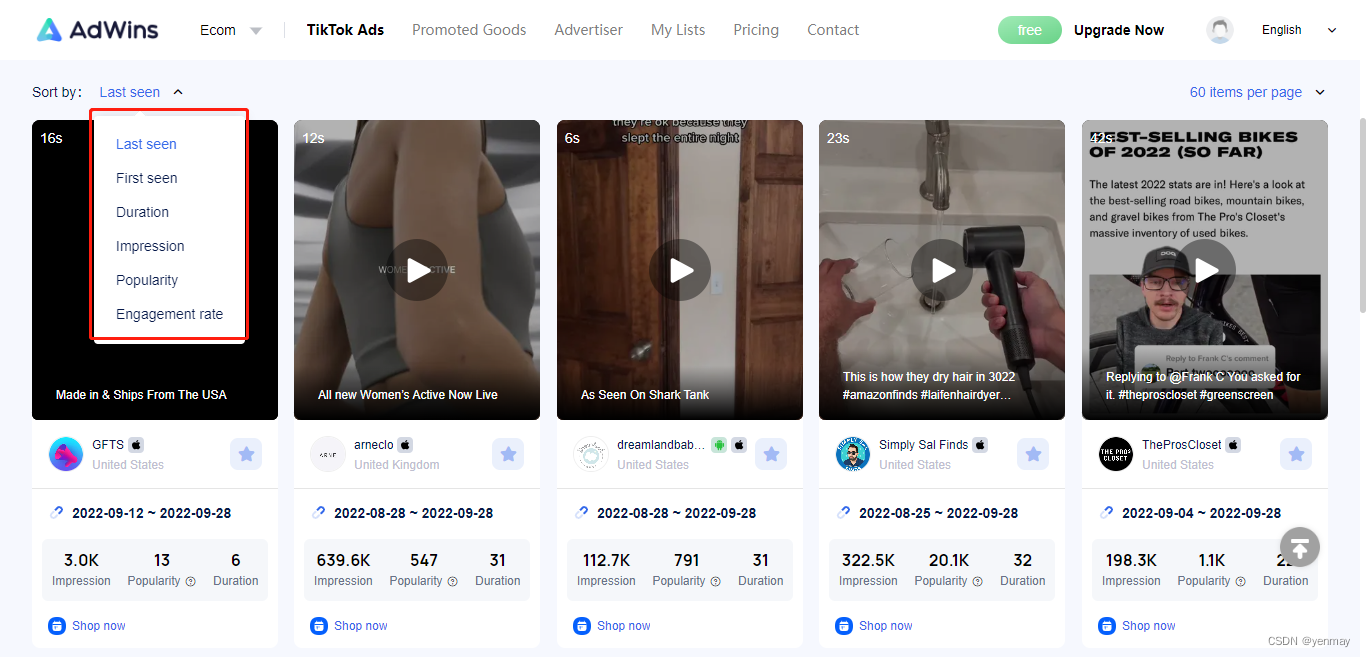Open the user profile avatar
1366x657 pixels.
click(1220, 30)
